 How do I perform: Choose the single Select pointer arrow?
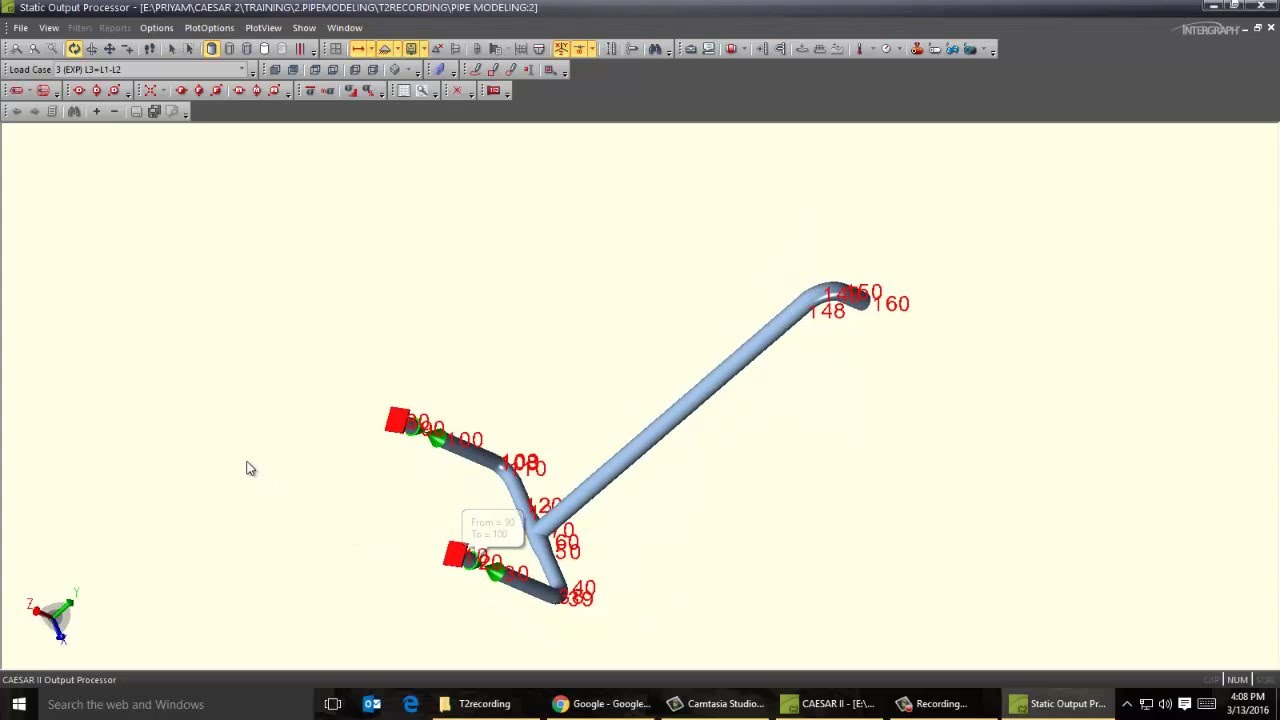172,48
